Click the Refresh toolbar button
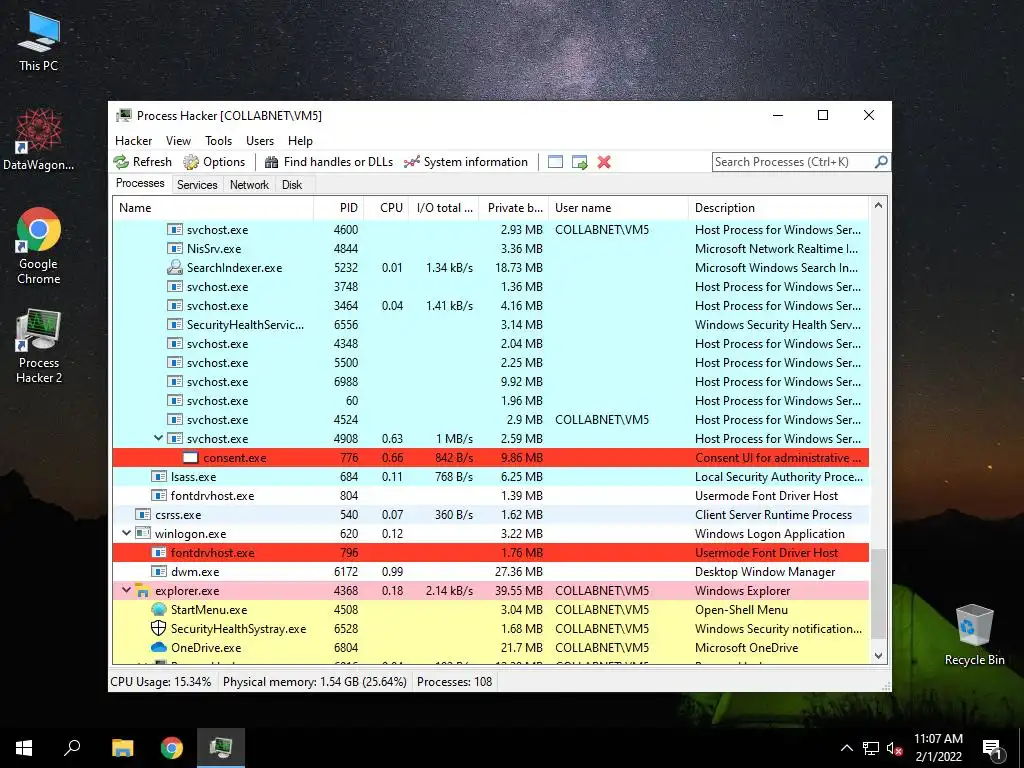This screenshot has height=768, width=1024. (x=142, y=162)
